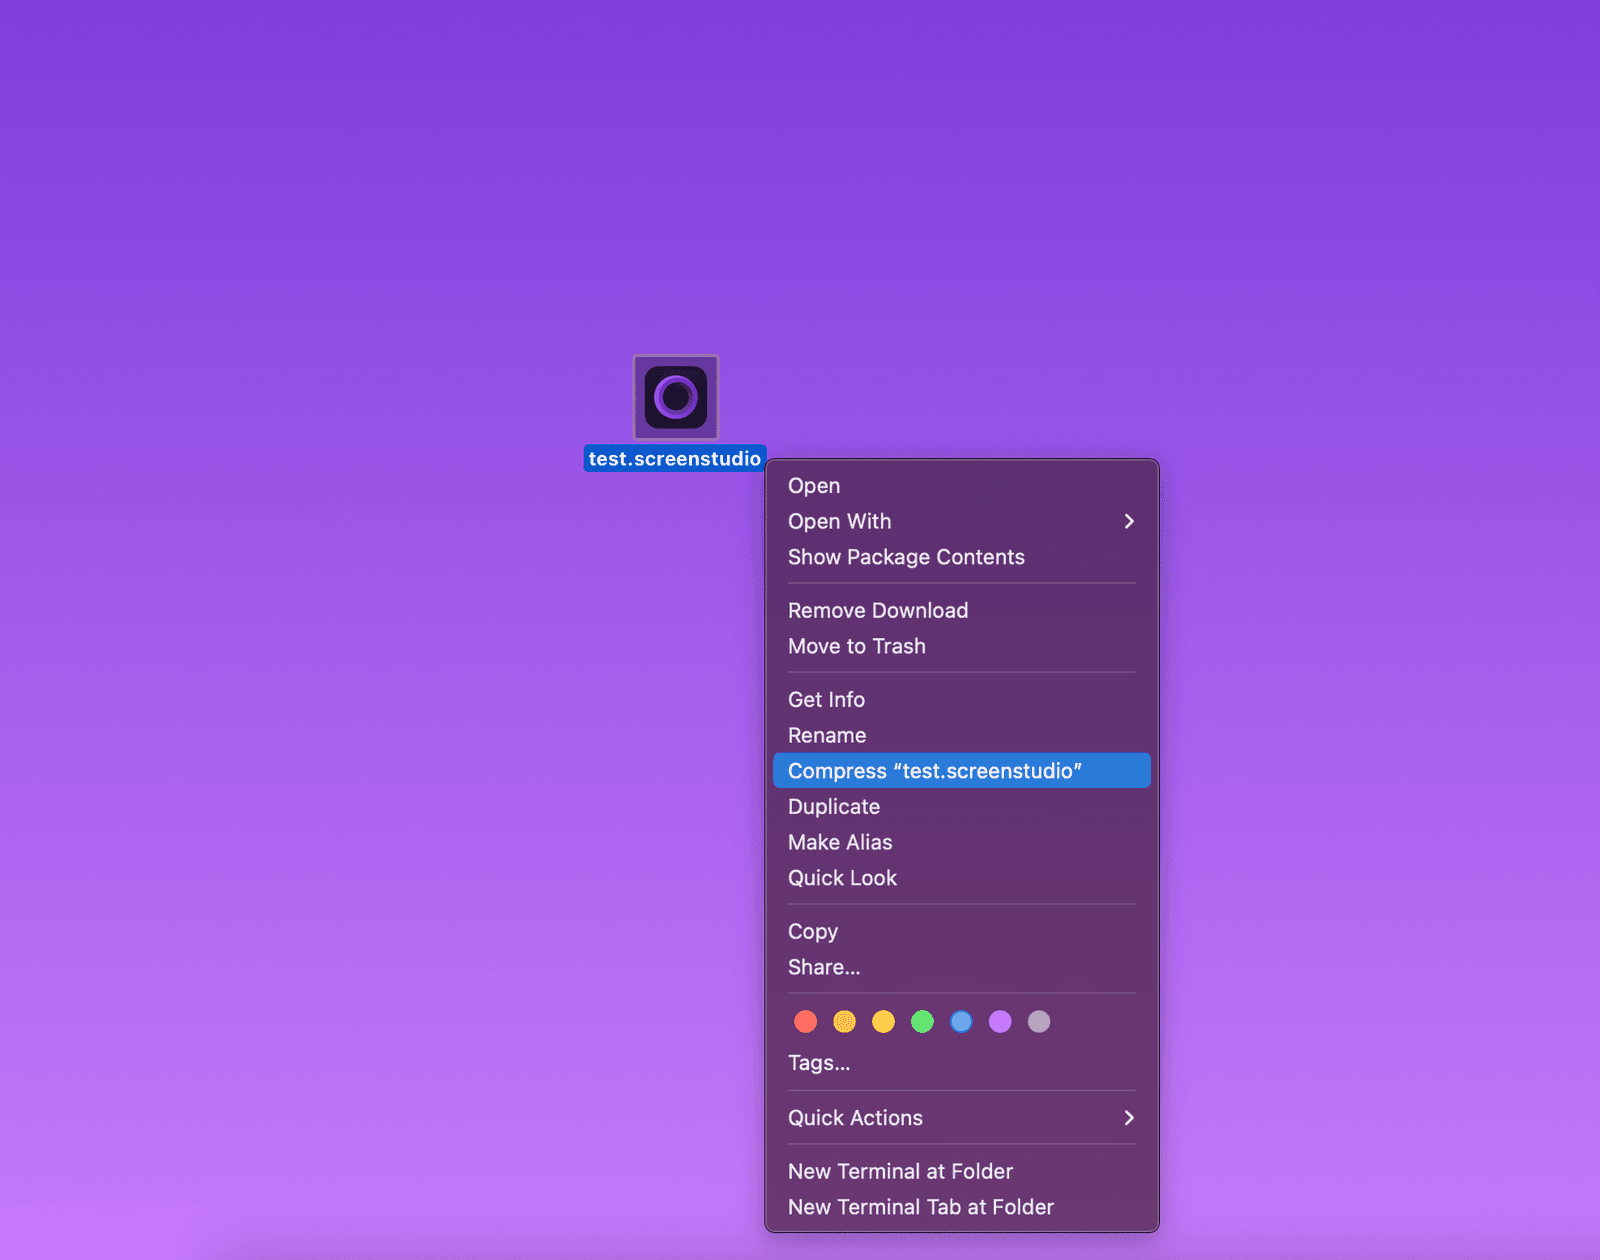This screenshot has height=1260, width=1600.
Task: Expand the Quick Actions submenu
Action: pos(960,1118)
